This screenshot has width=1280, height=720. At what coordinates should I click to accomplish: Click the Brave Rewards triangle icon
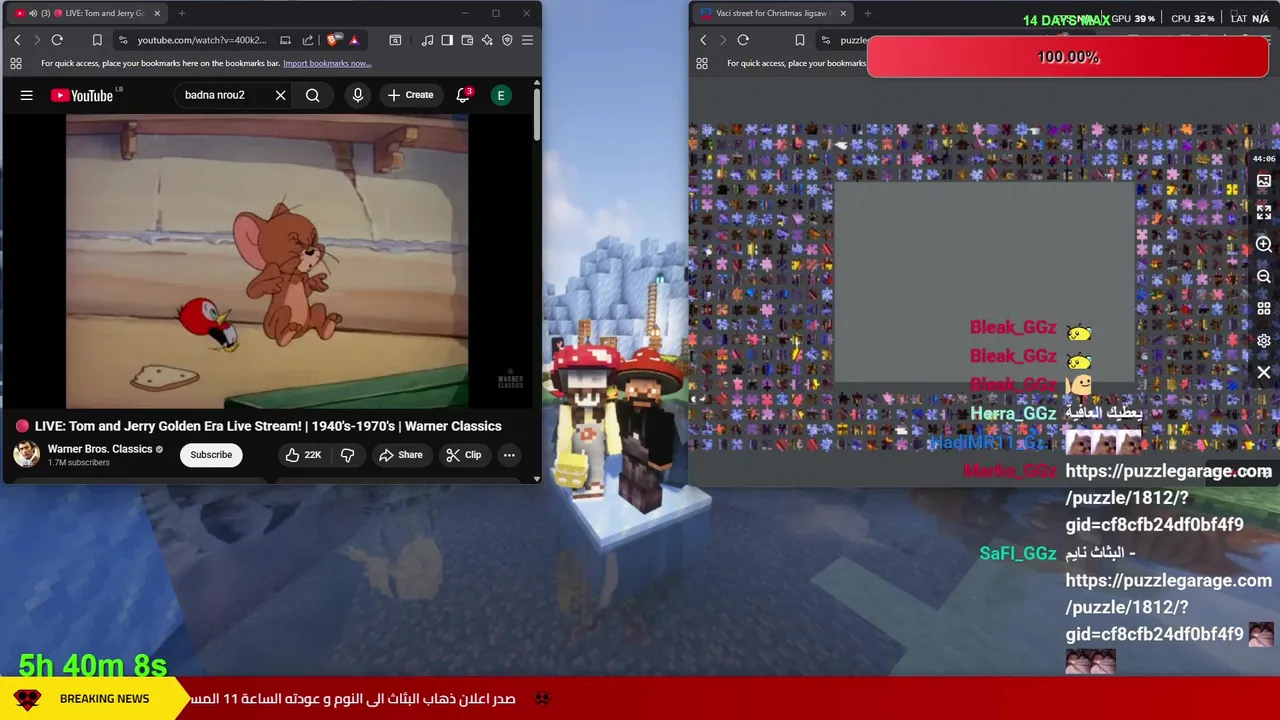click(354, 40)
